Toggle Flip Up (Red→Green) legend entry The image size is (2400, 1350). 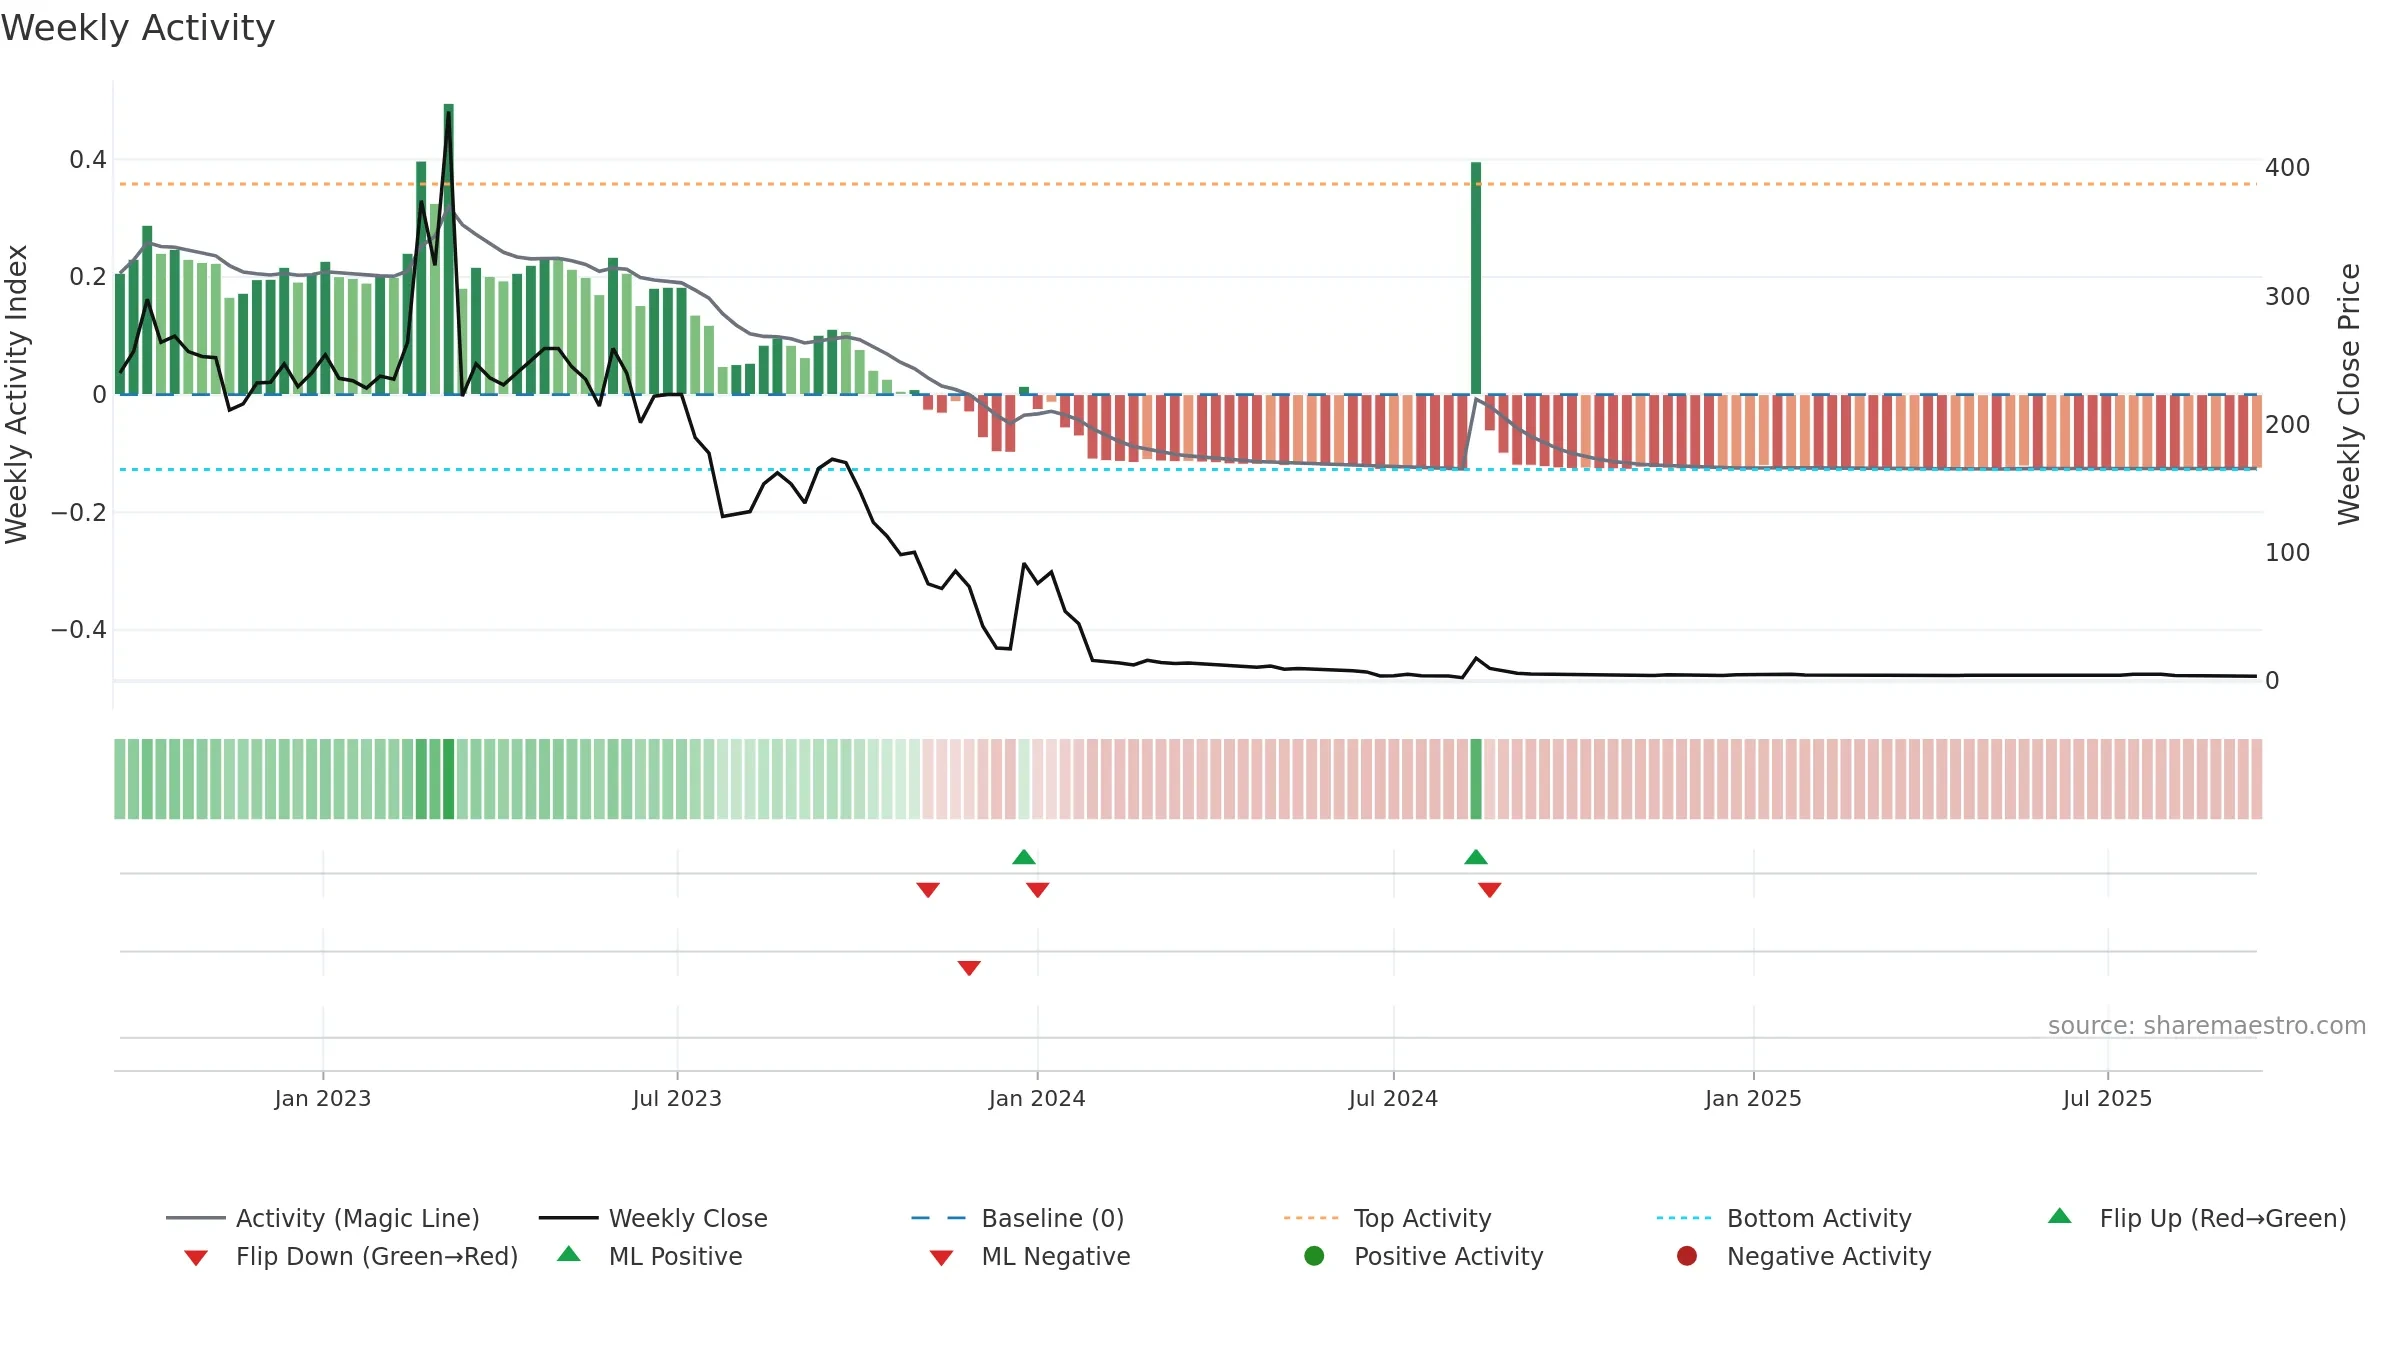click(2197, 1218)
